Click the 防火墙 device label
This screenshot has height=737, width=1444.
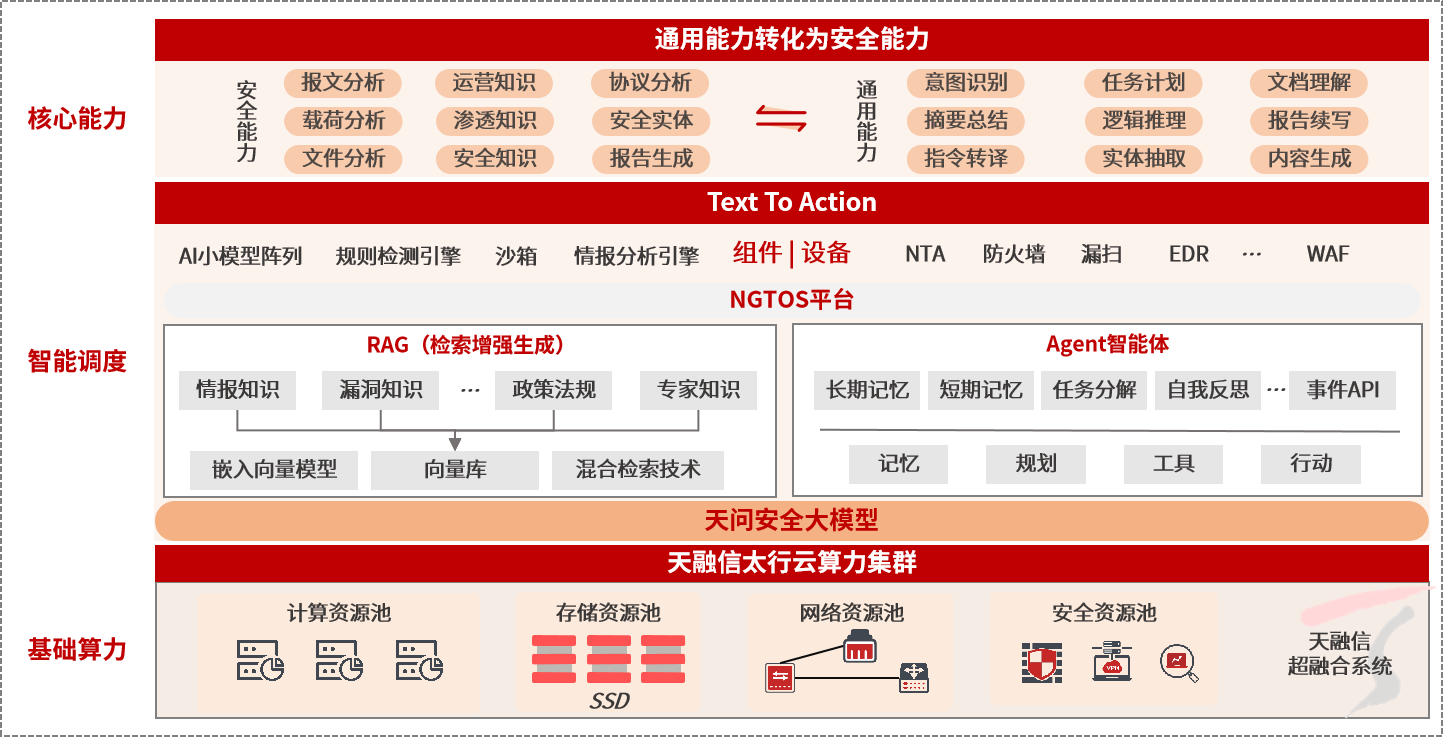1013,254
